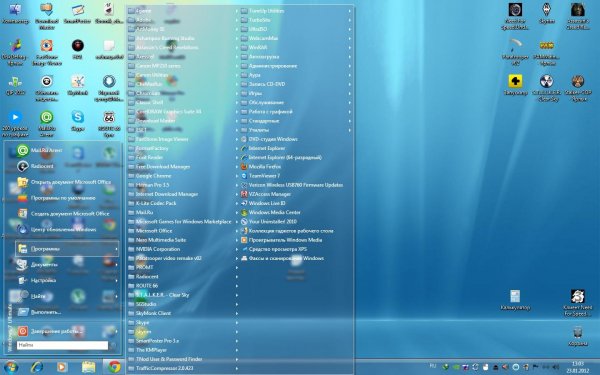This screenshot has width=600, height=375.
Task: Open the Skype desktop shortcut
Action: click(x=78, y=121)
